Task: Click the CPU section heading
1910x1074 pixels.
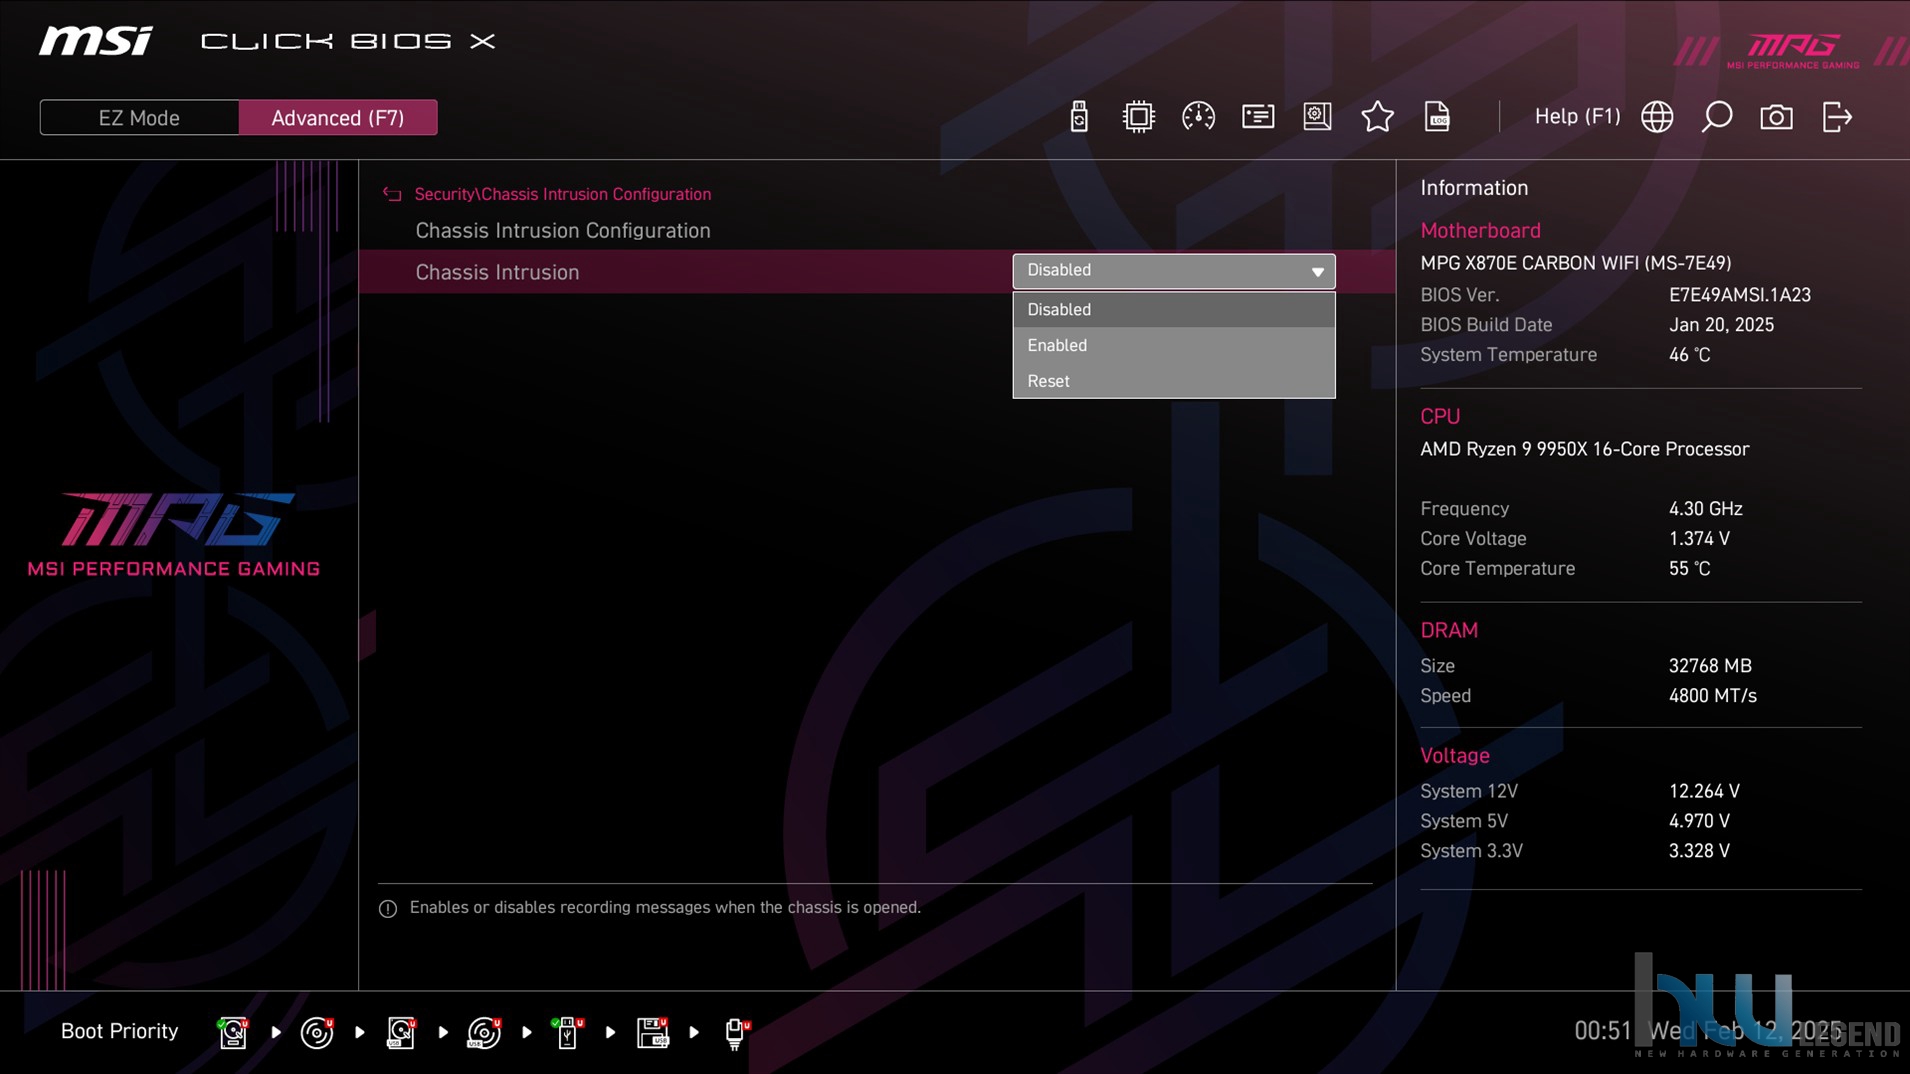Action: tap(1440, 417)
